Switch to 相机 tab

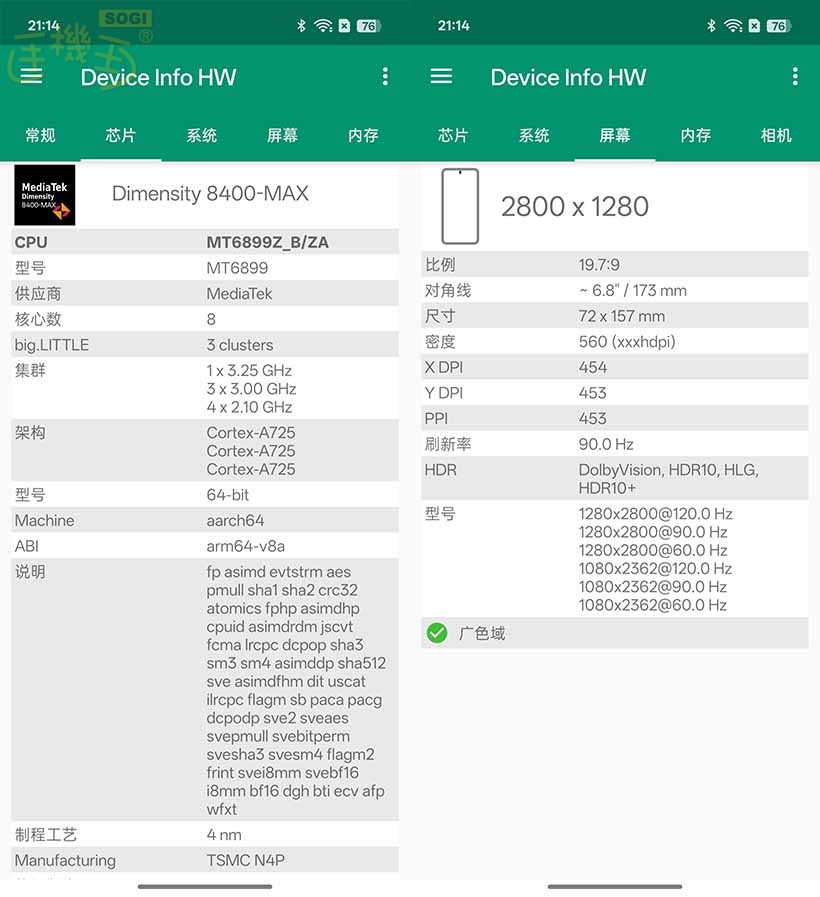pyautogui.click(x=776, y=135)
